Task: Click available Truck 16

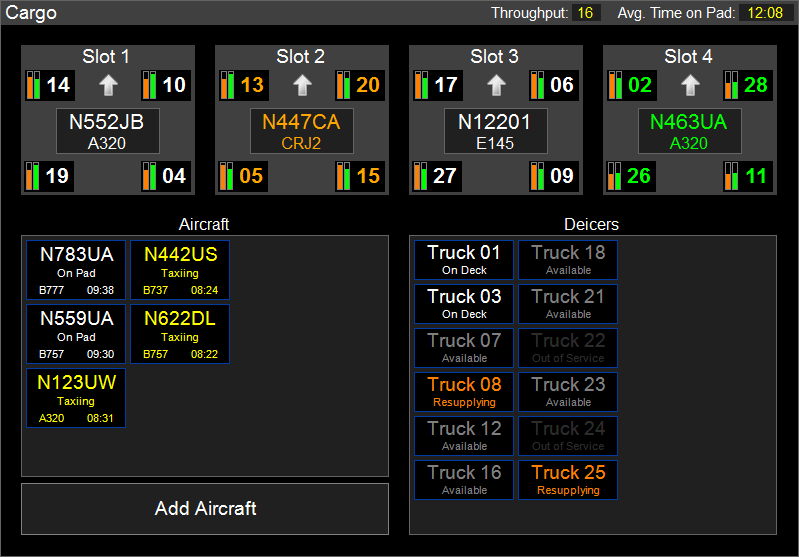Action: click(464, 480)
